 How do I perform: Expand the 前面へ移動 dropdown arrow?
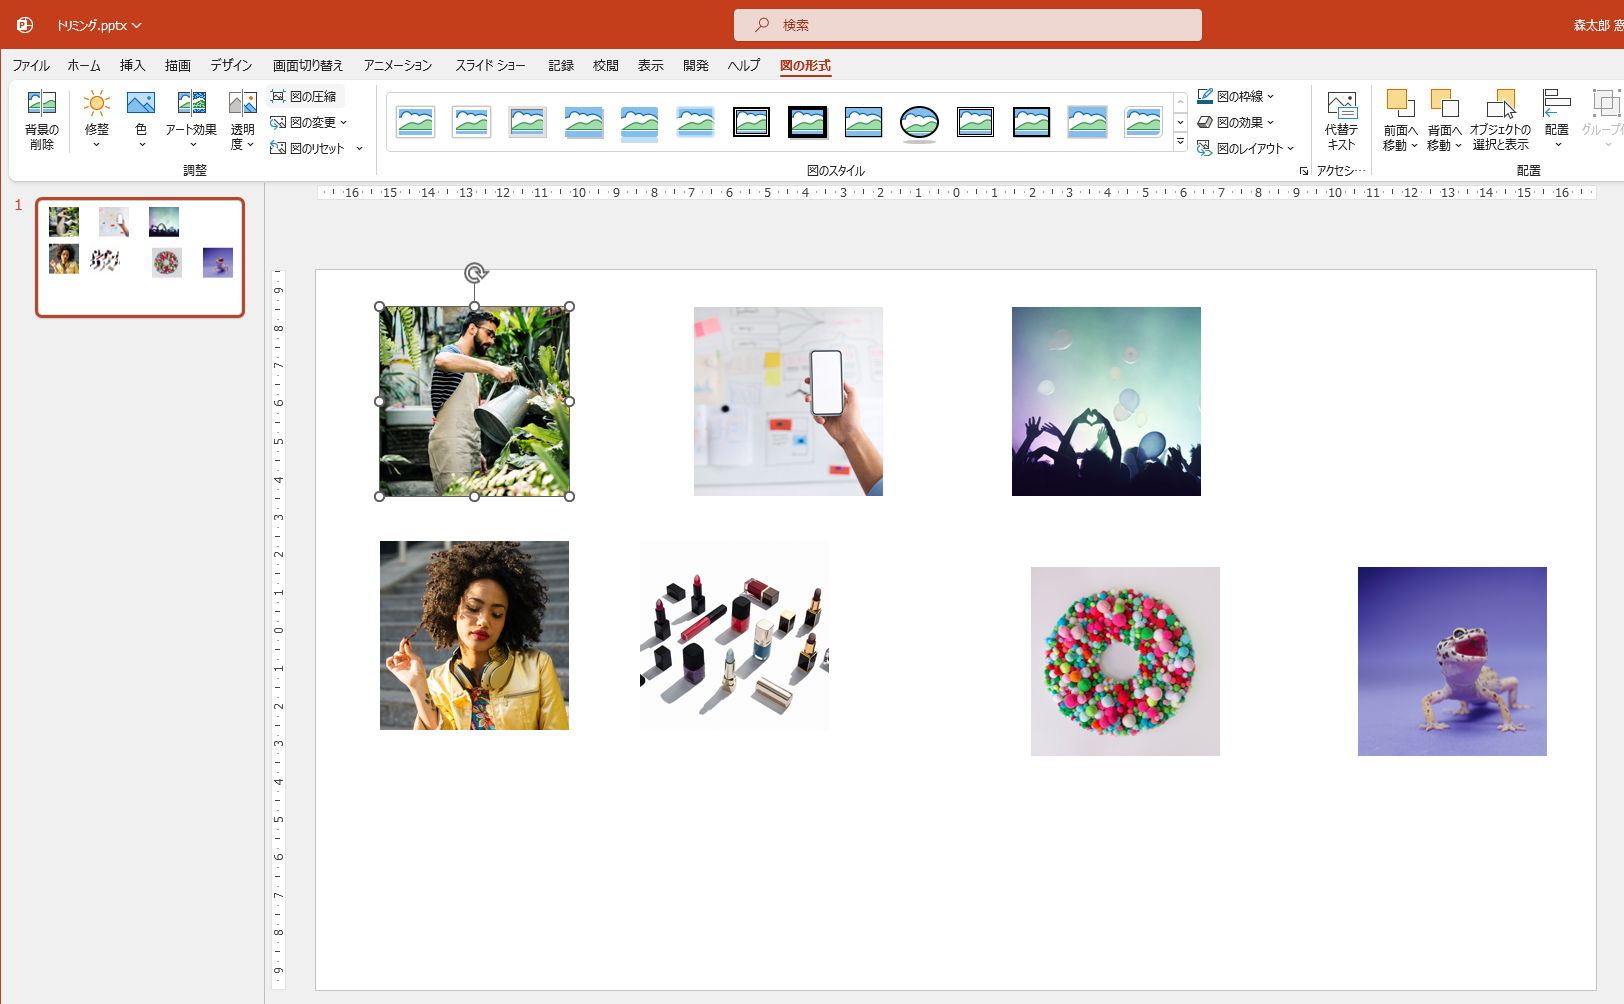tap(1414, 146)
